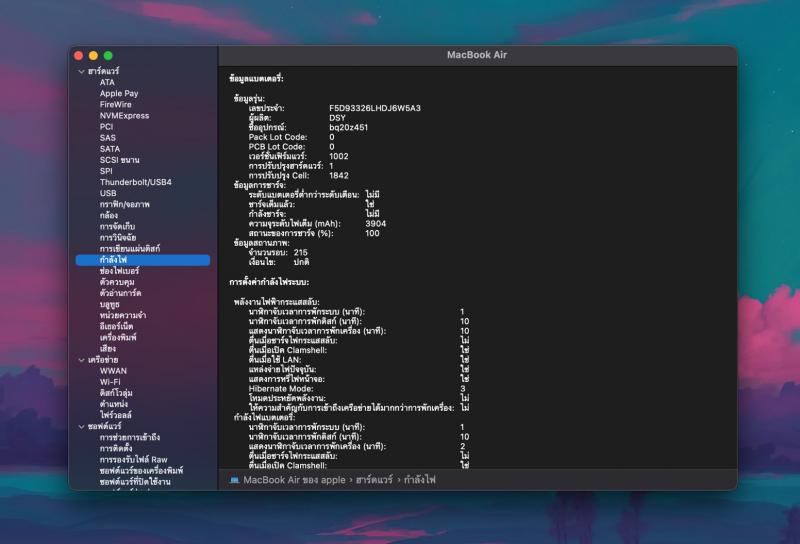Open กราฟิก/จอภาพ in the sidebar

coord(124,204)
